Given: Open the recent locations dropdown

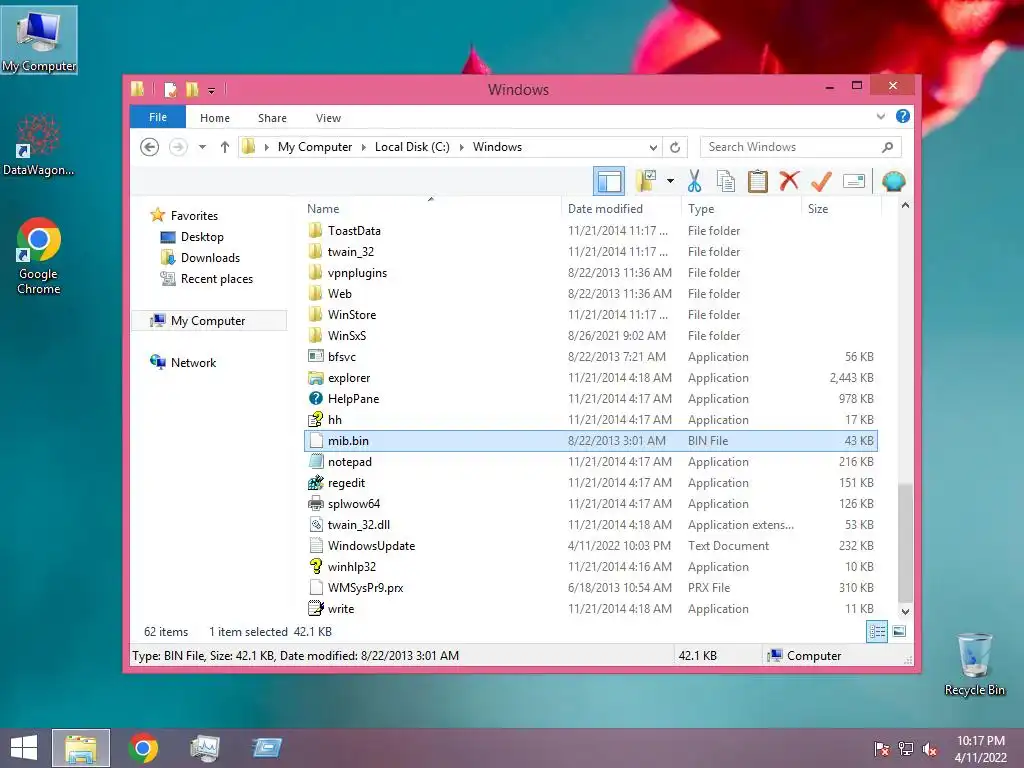Looking at the screenshot, I should click(202, 147).
